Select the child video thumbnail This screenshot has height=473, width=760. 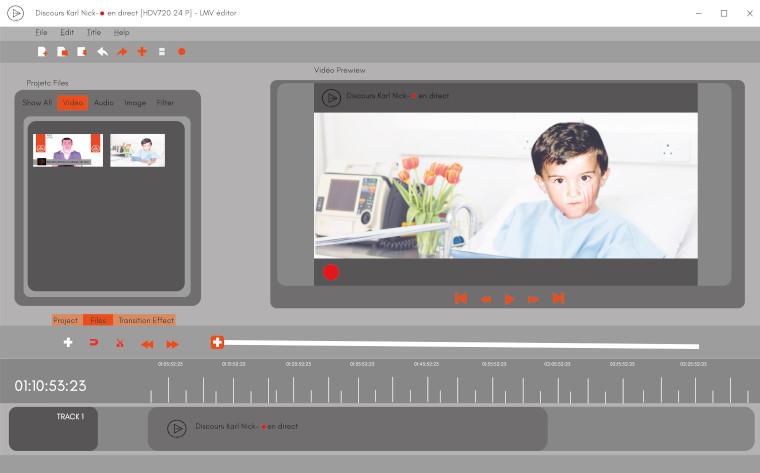pos(137,150)
